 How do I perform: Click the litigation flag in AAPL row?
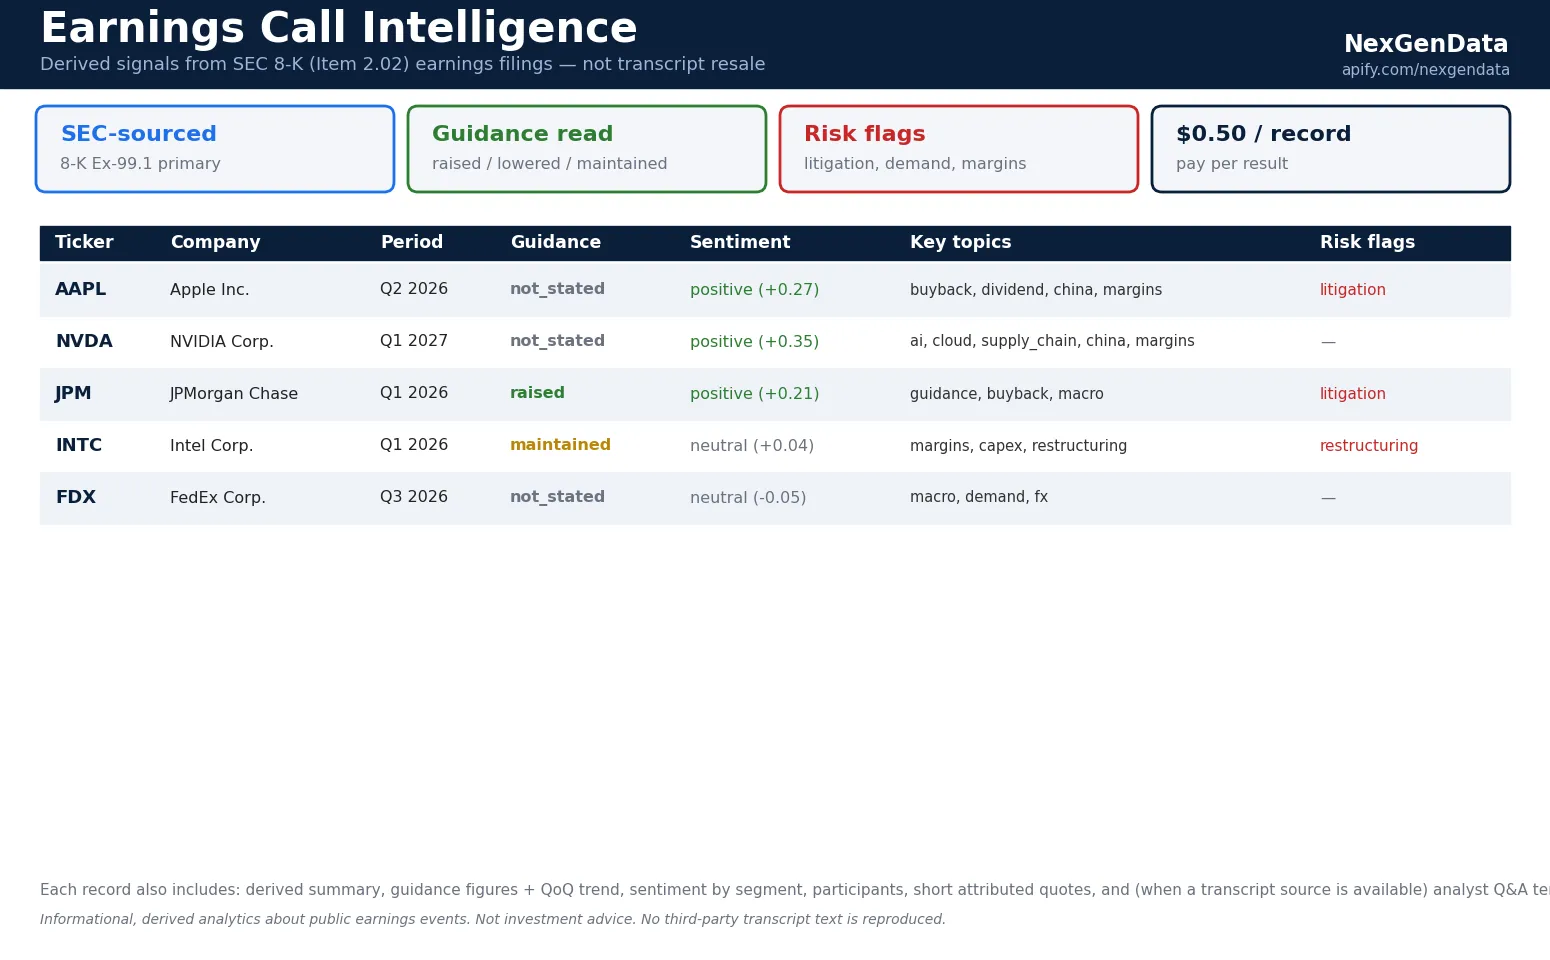click(1353, 289)
